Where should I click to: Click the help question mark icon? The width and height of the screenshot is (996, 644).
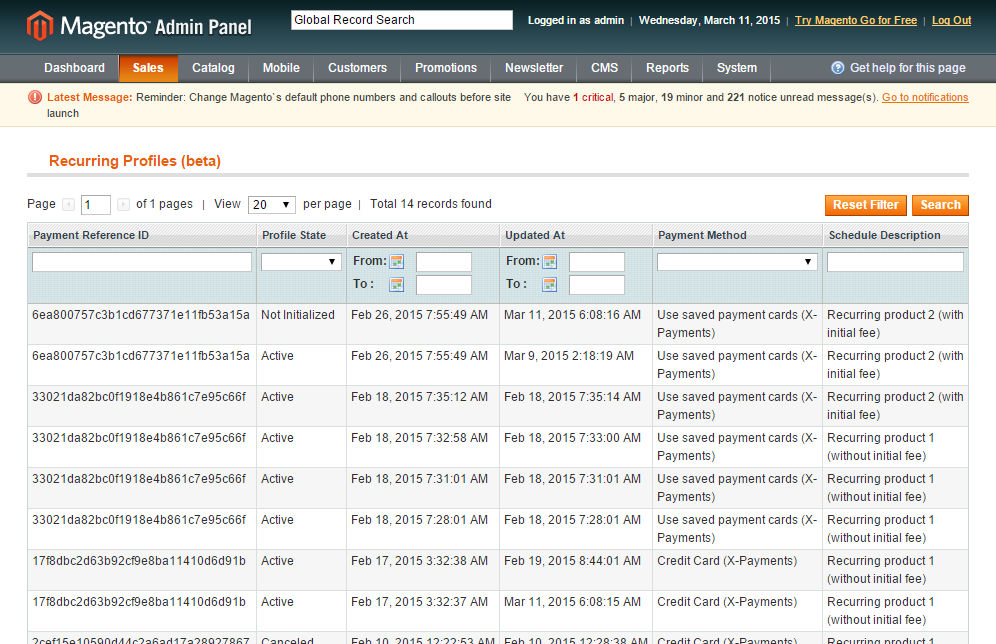838,68
